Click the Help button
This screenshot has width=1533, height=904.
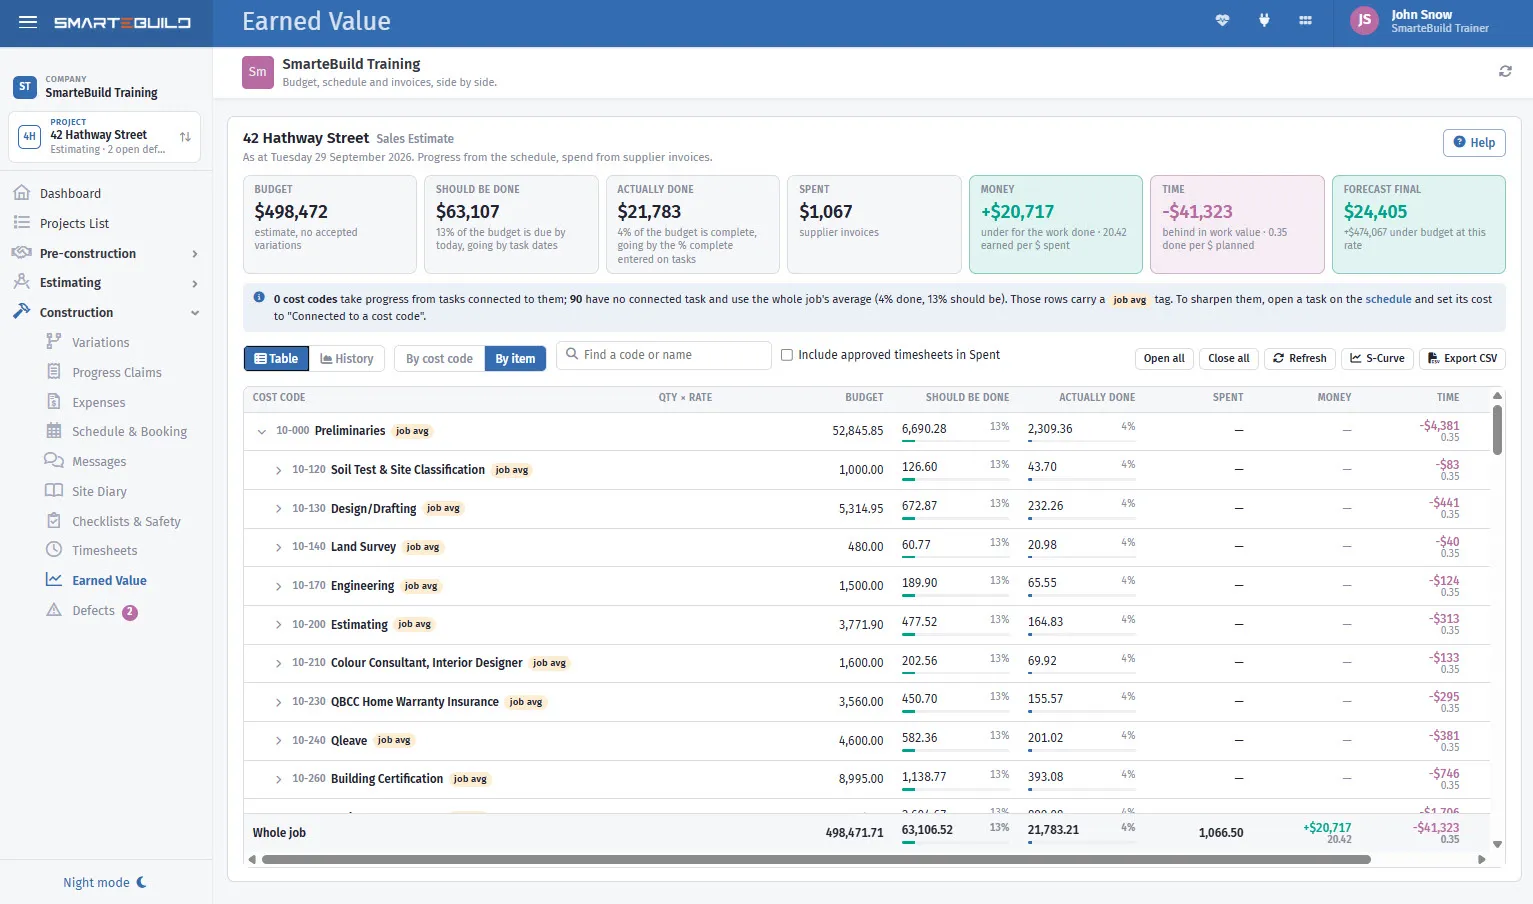click(1474, 142)
